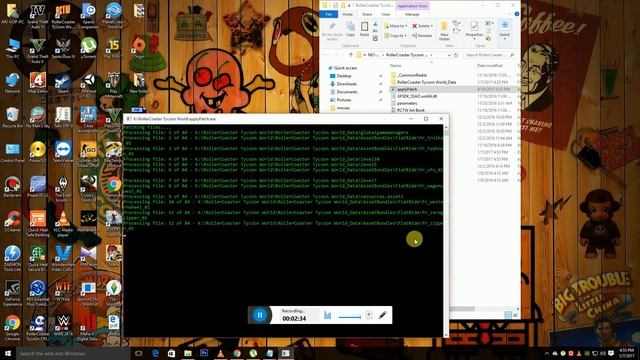
Task: Open VLC media player desktop shortcut
Action: (63, 224)
